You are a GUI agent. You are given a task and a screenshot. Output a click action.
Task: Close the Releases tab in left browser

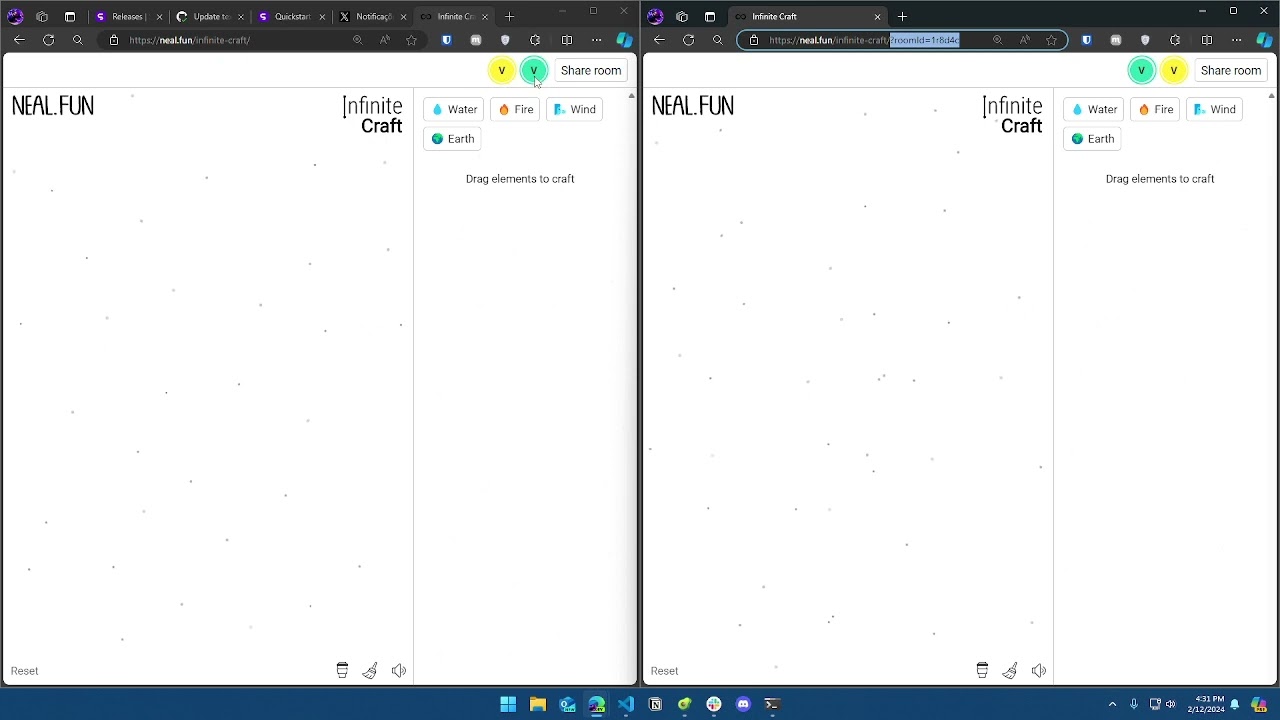[159, 17]
